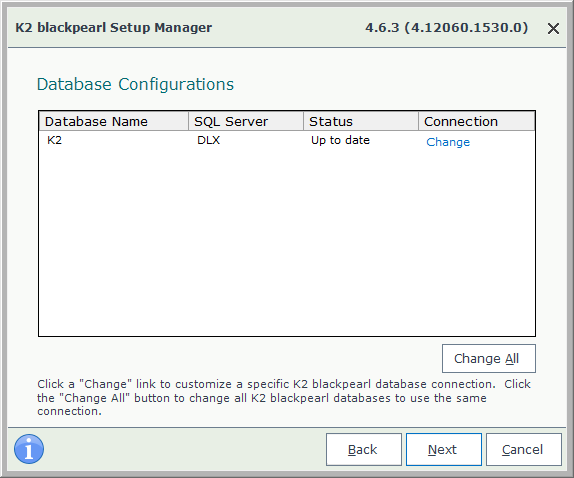Sort by the Database Name column header
The height and width of the screenshot is (478, 574).
[113, 121]
